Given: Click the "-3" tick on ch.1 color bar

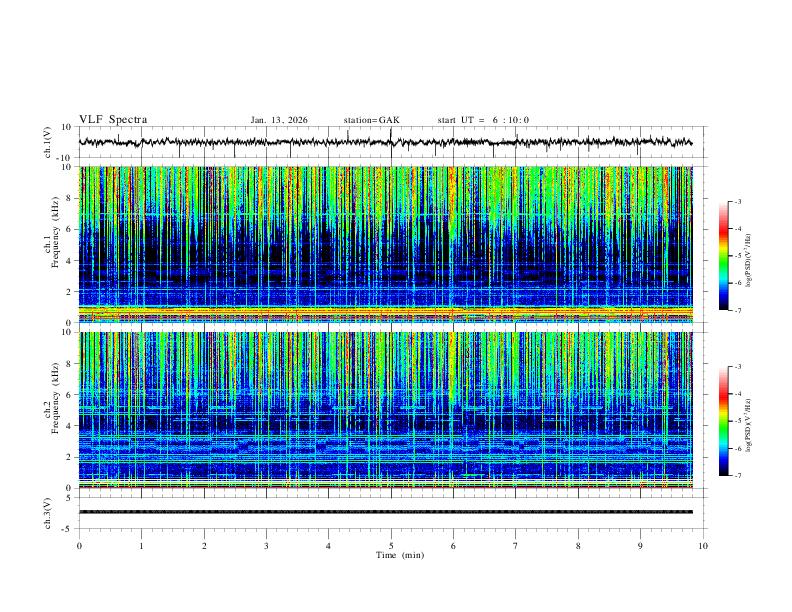Looking at the screenshot, I should coord(737,201).
